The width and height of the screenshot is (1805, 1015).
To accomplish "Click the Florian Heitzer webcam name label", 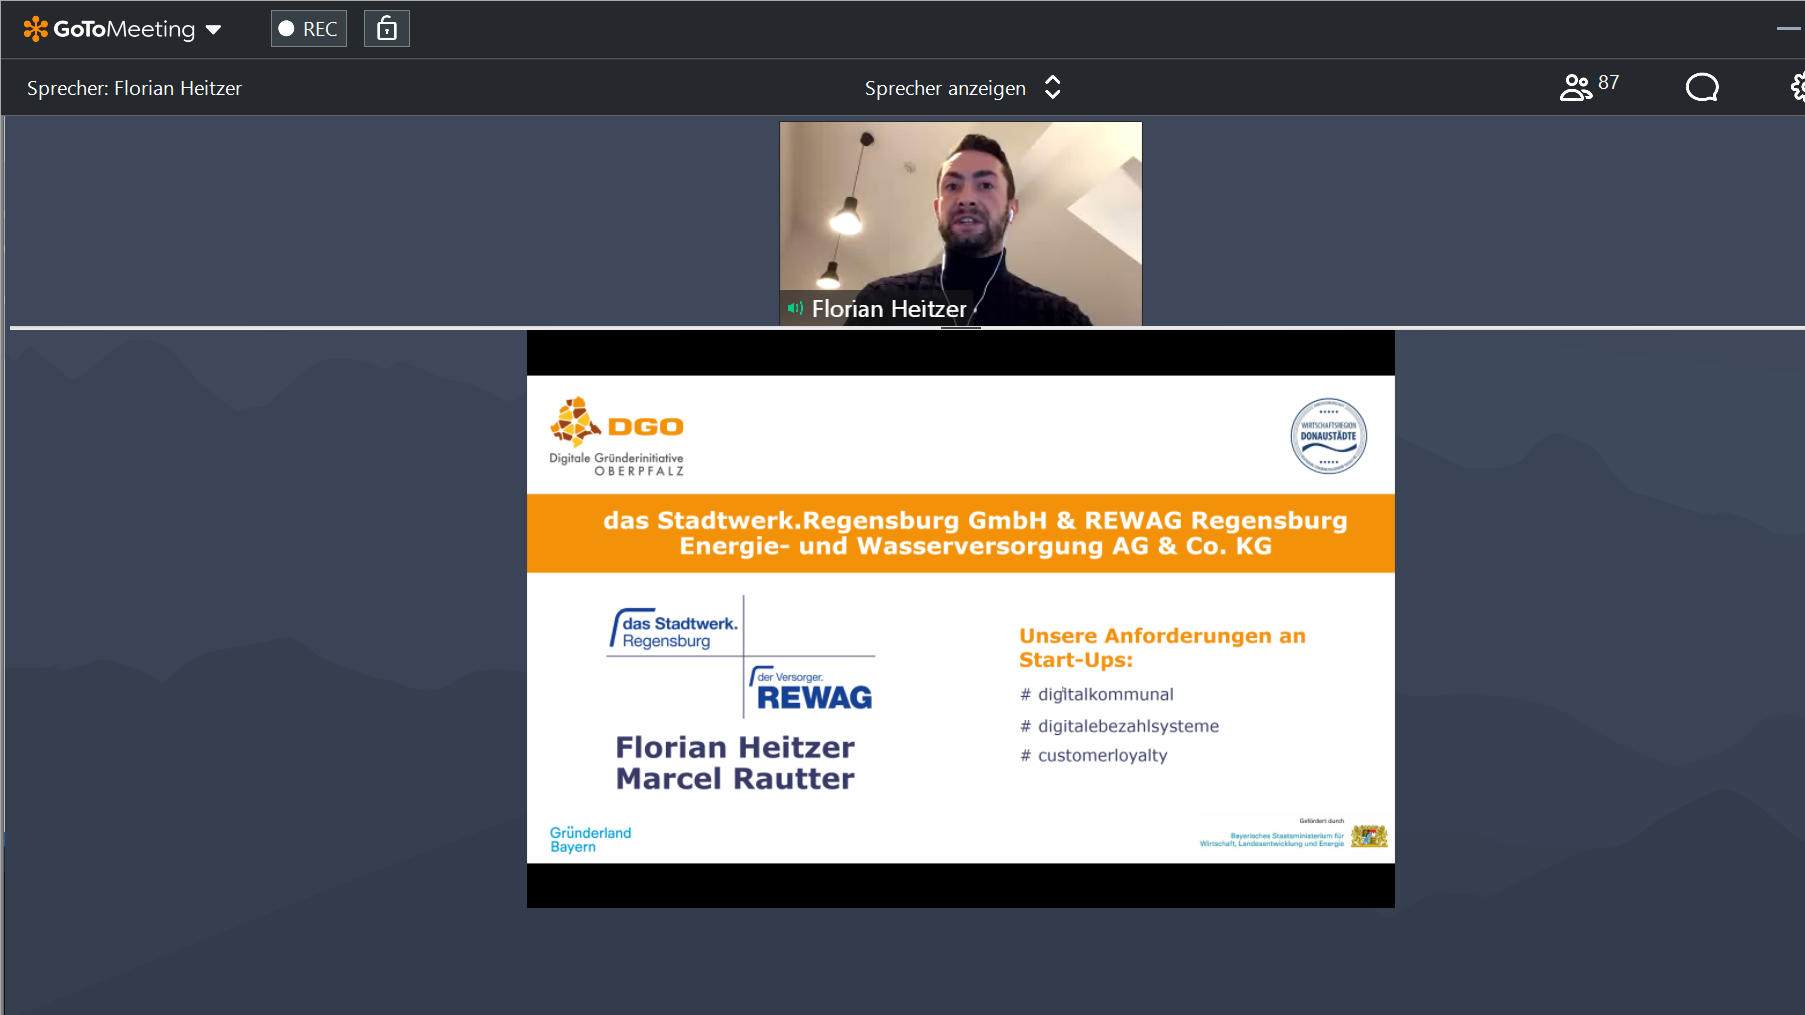I will tap(888, 309).
